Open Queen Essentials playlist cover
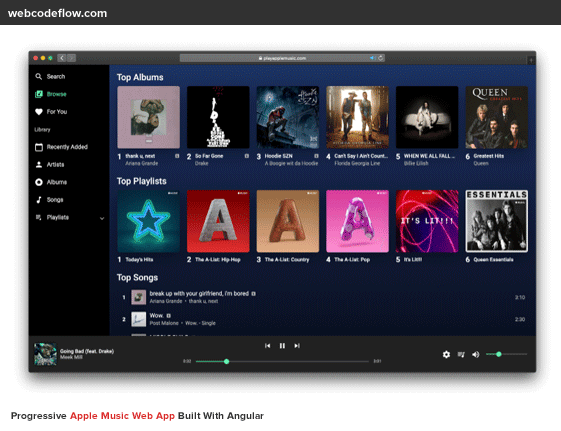This screenshot has height=431, width=561. point(497,221)
